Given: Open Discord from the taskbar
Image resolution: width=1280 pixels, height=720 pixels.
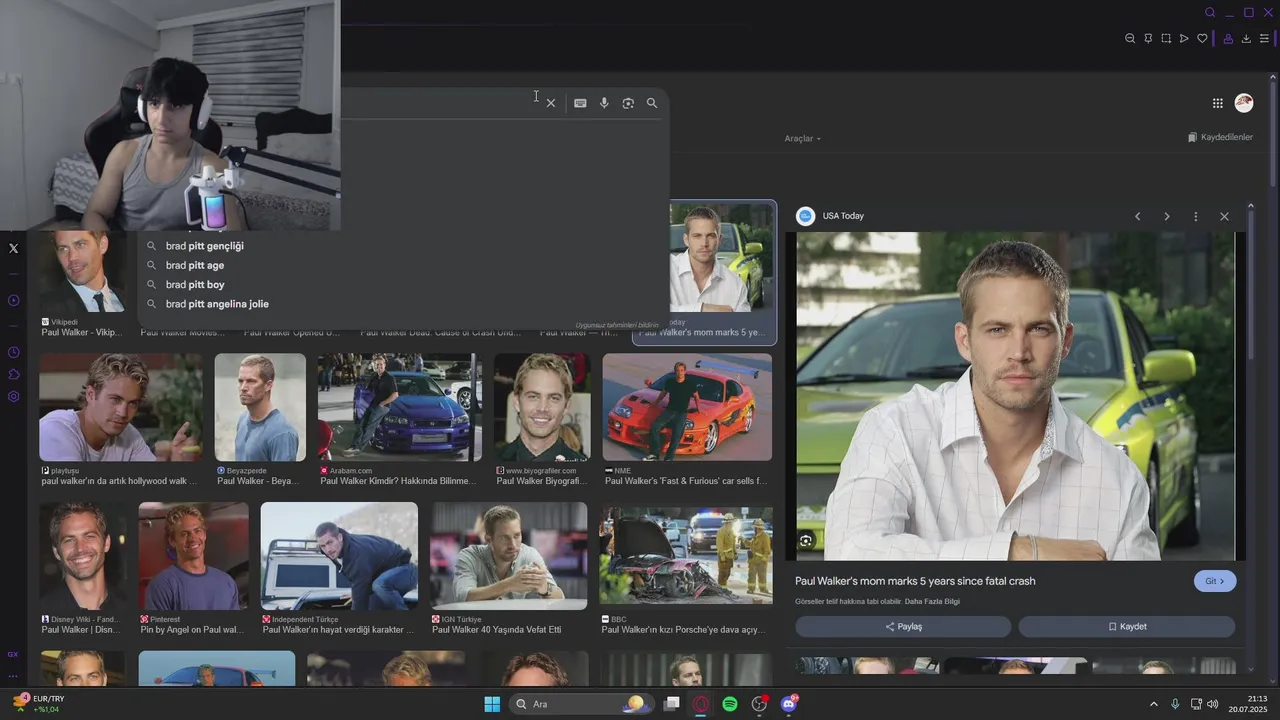Looking at the screenshot, I should (788, 704).
